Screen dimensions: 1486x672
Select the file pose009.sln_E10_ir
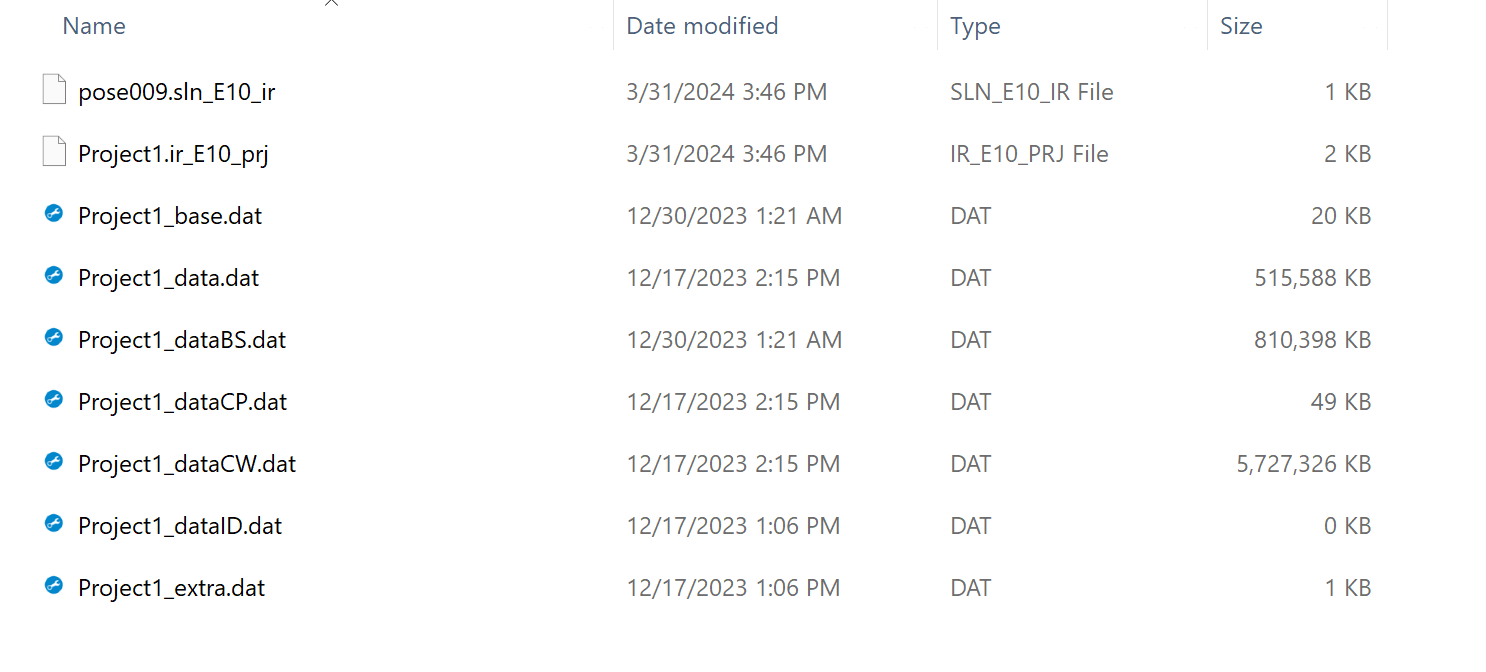pos(177,91)
